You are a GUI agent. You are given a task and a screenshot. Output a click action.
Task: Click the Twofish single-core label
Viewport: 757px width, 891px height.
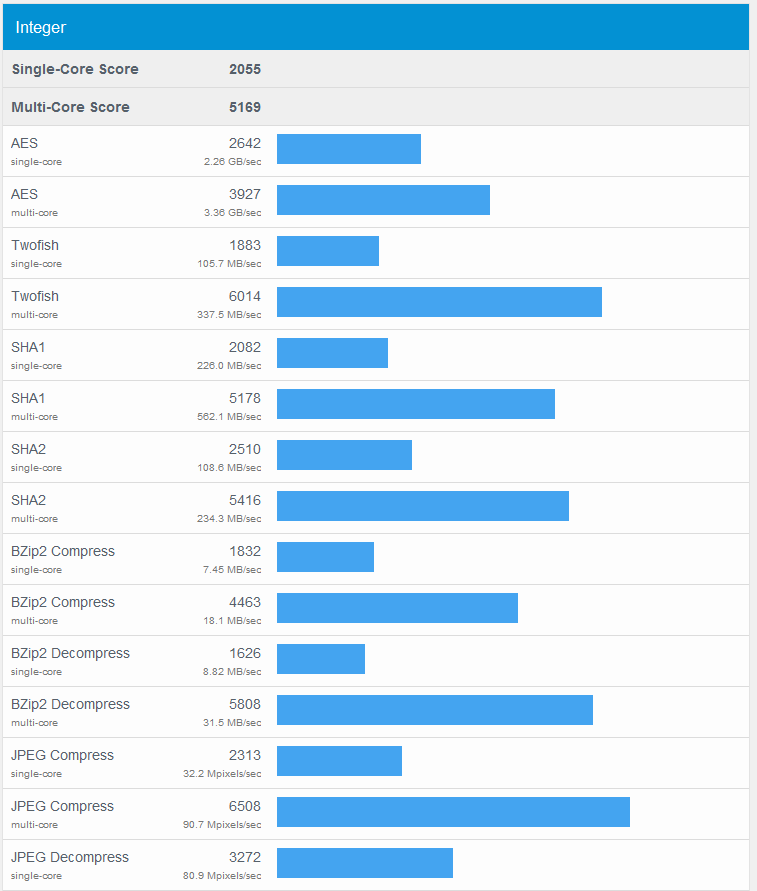35,245
